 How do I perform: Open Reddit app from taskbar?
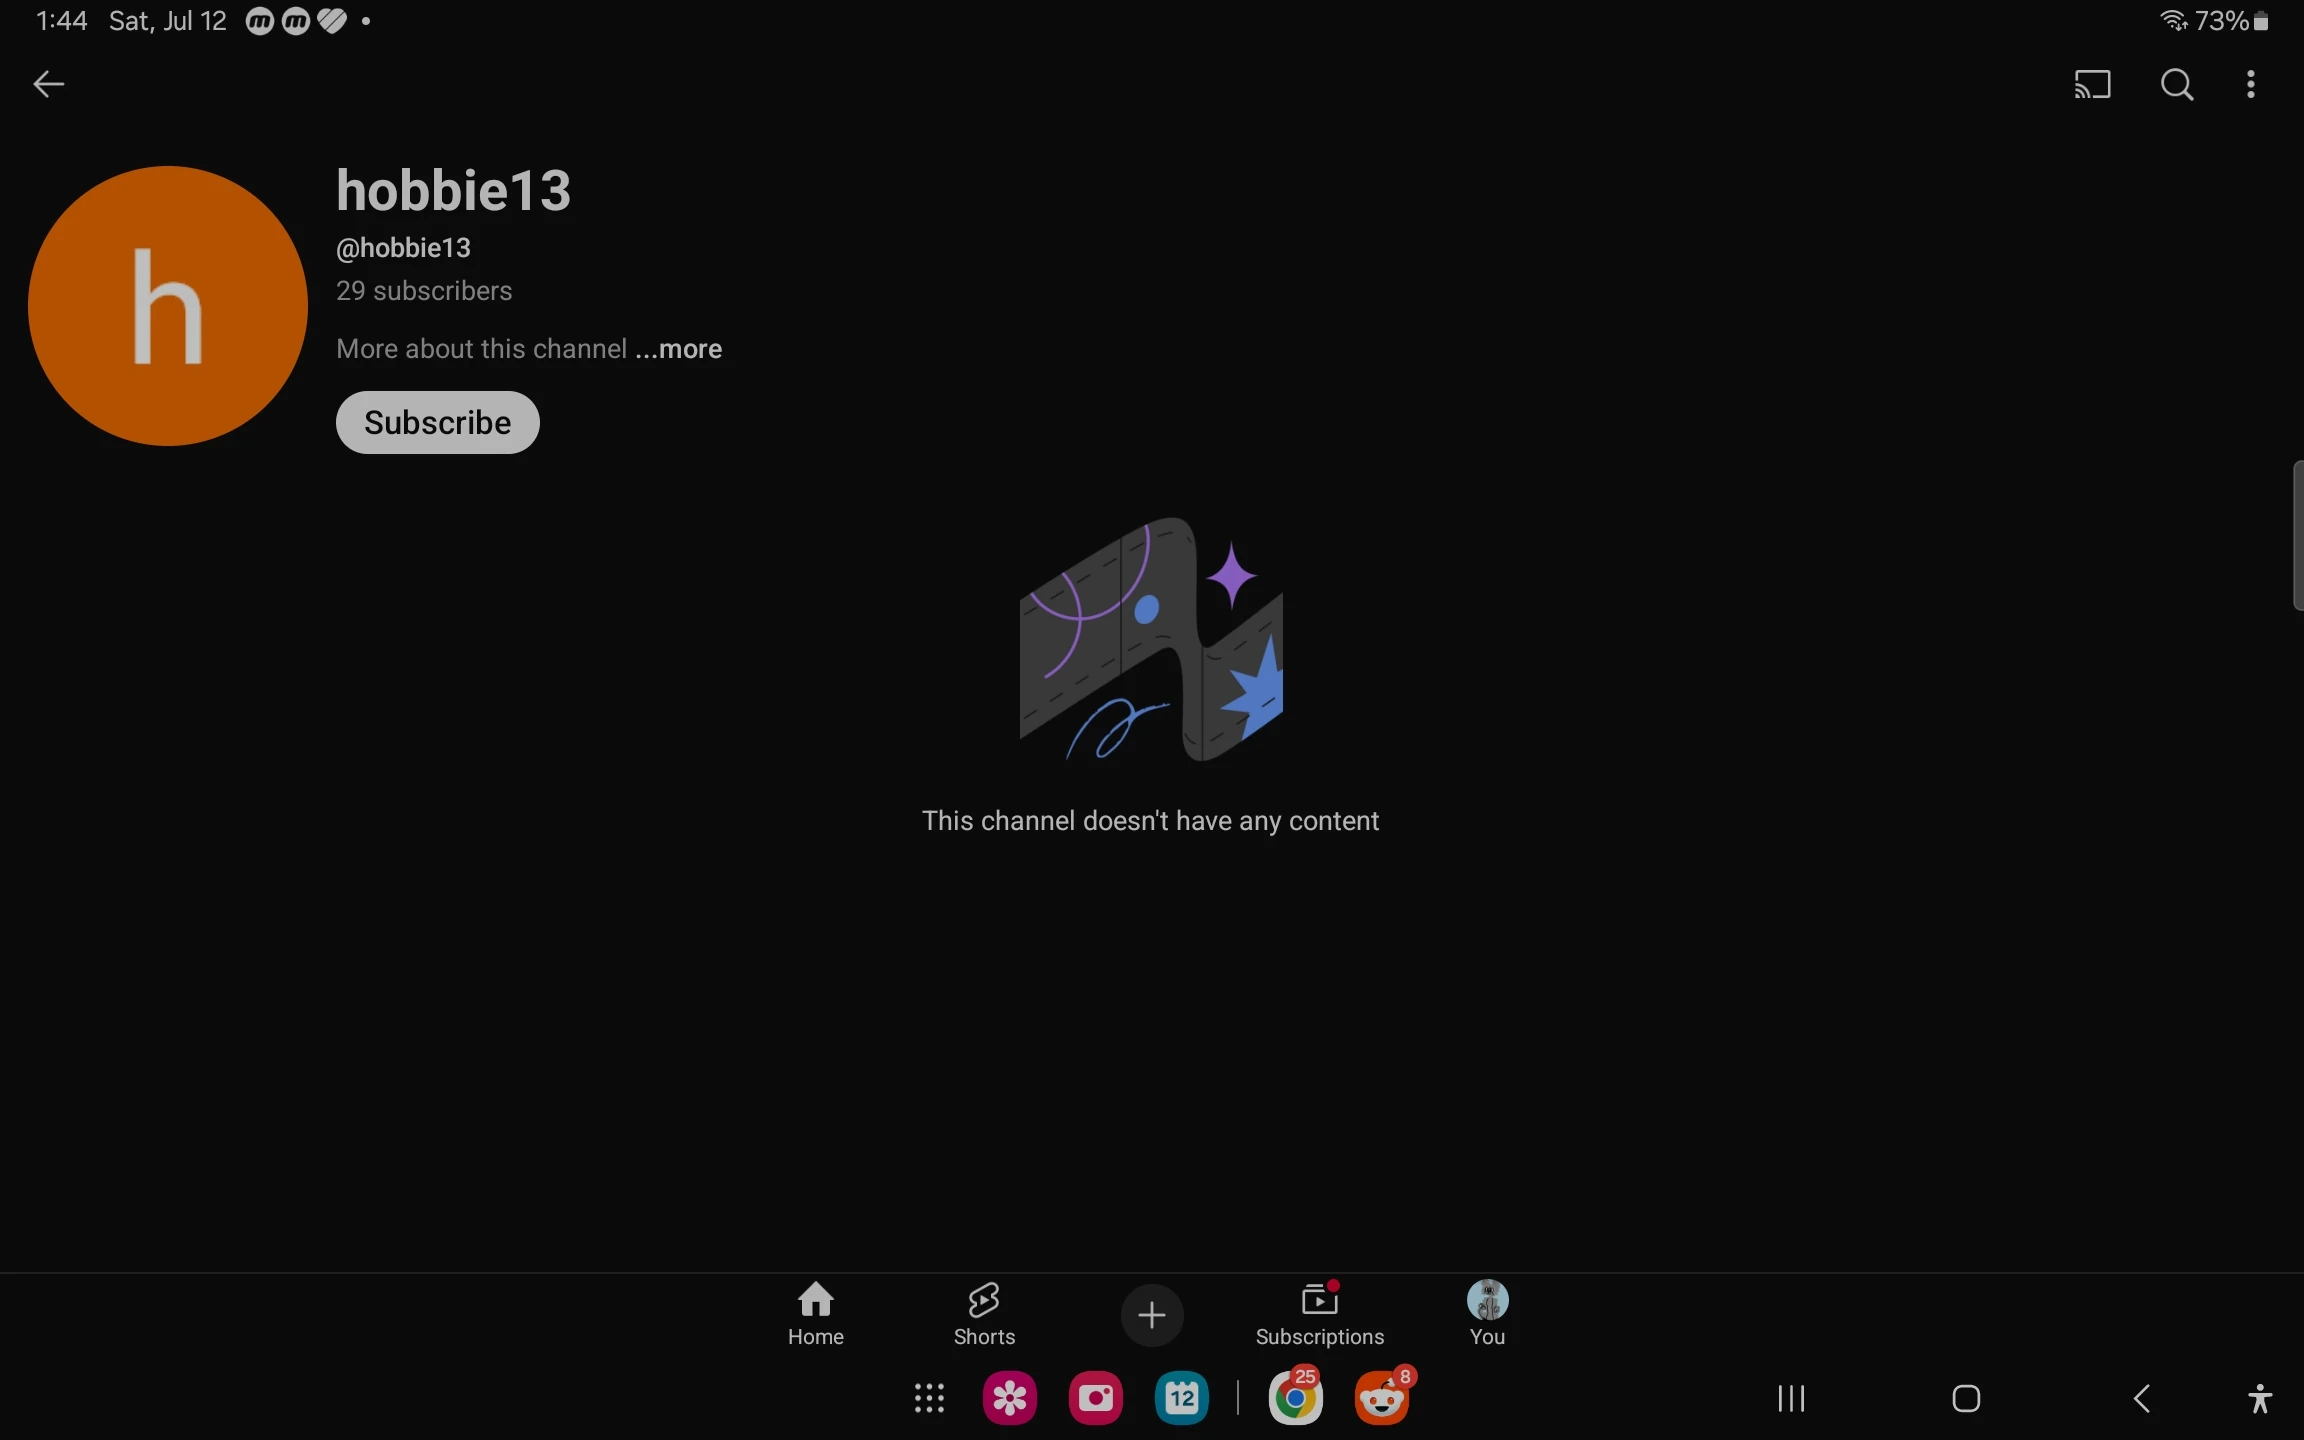1382,1398
